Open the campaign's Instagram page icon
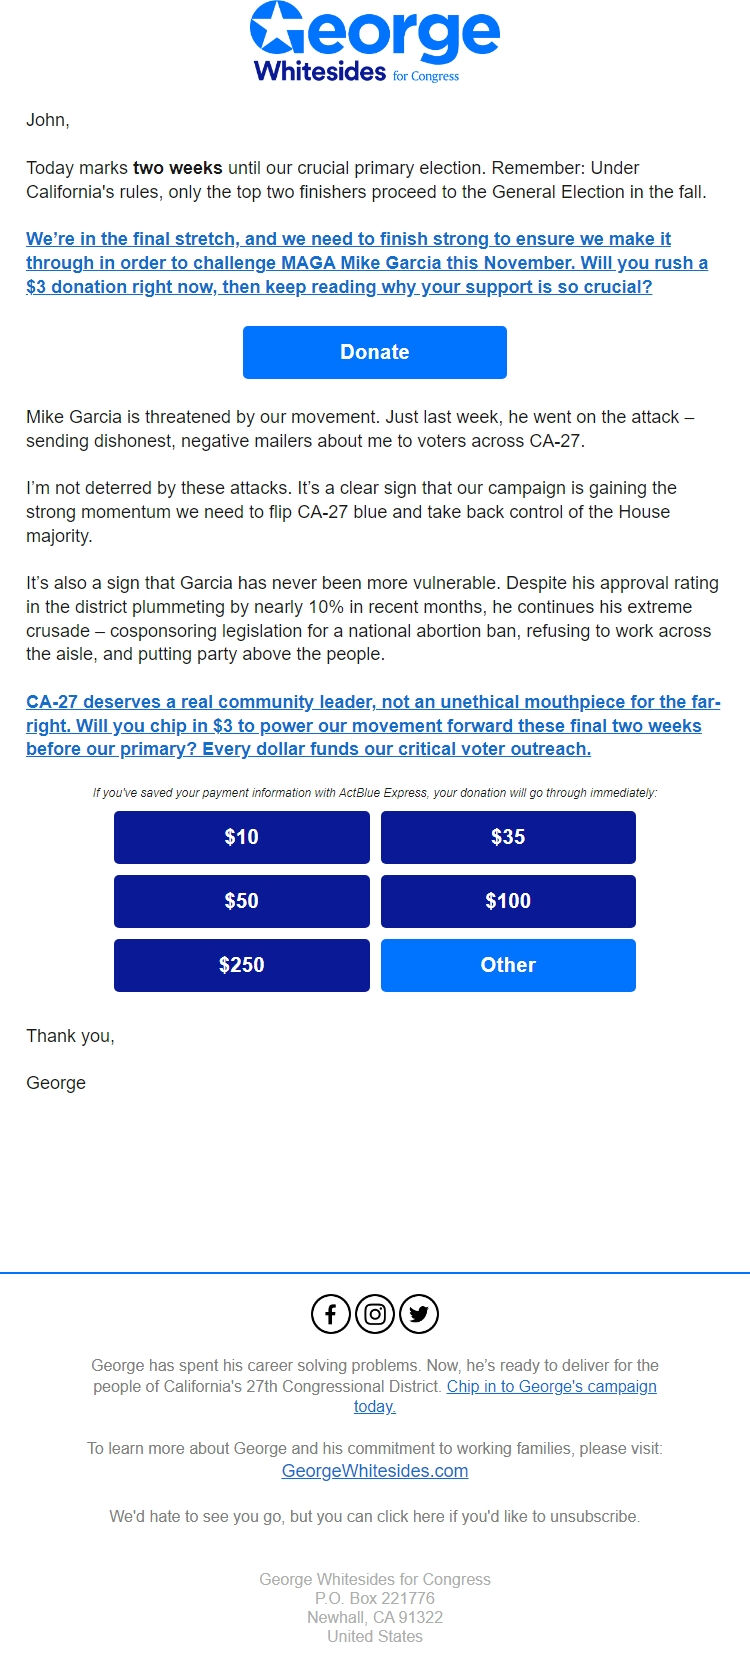This screenshot has width=750, height=1668. 374,1314
